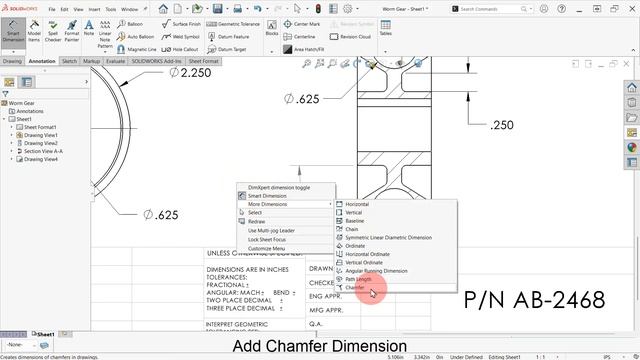The width and height of the screenshot is (640, 360).
Task: Open the Sheet Format tab
Action: tap(203, 61)
